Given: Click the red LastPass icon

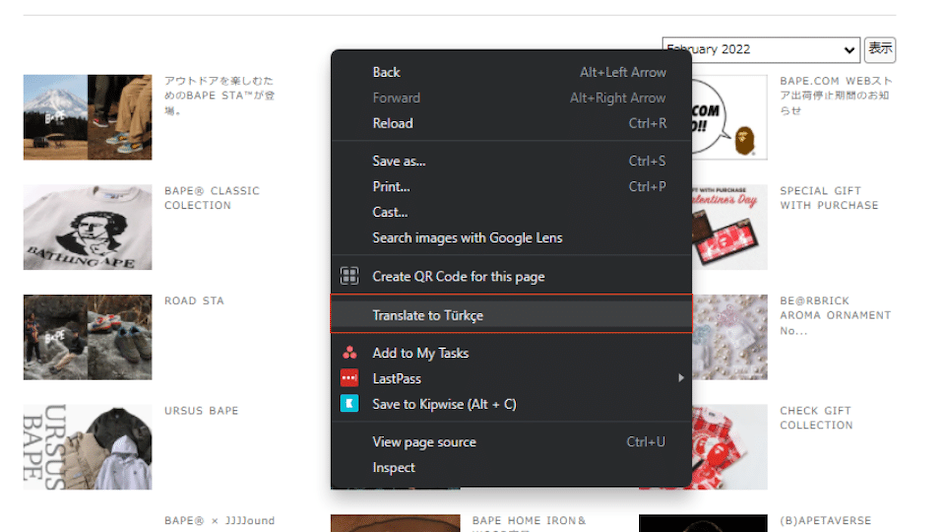Looking at the screenshot, I should pyautogui.click(x=350, y=378).
